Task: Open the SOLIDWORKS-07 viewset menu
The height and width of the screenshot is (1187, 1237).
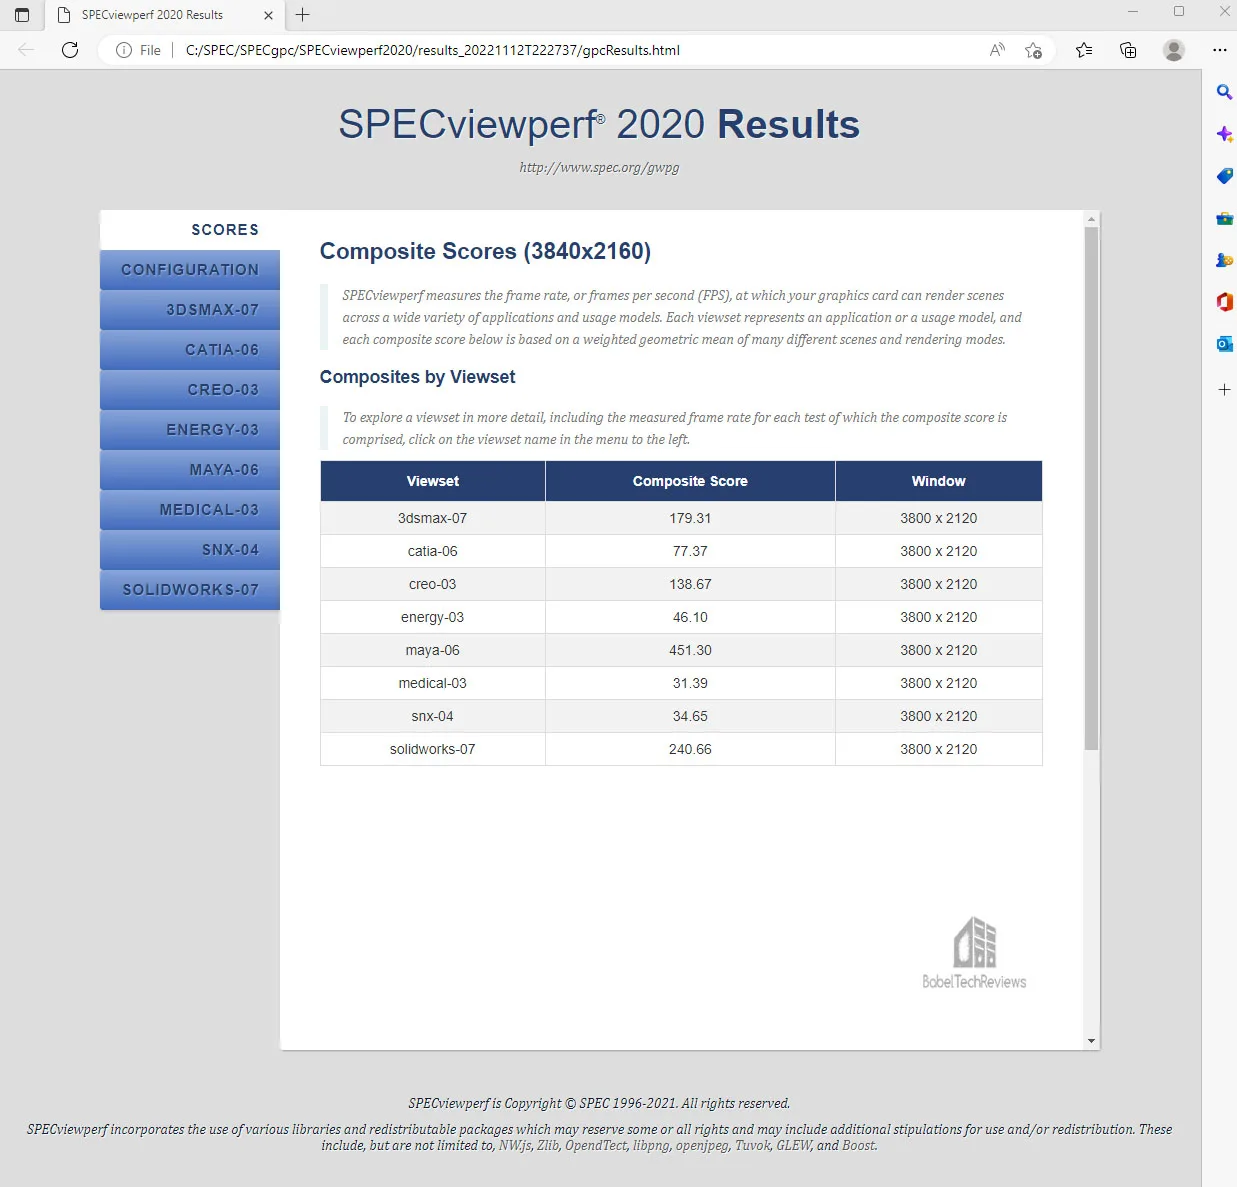Action: tap(190, 590)
